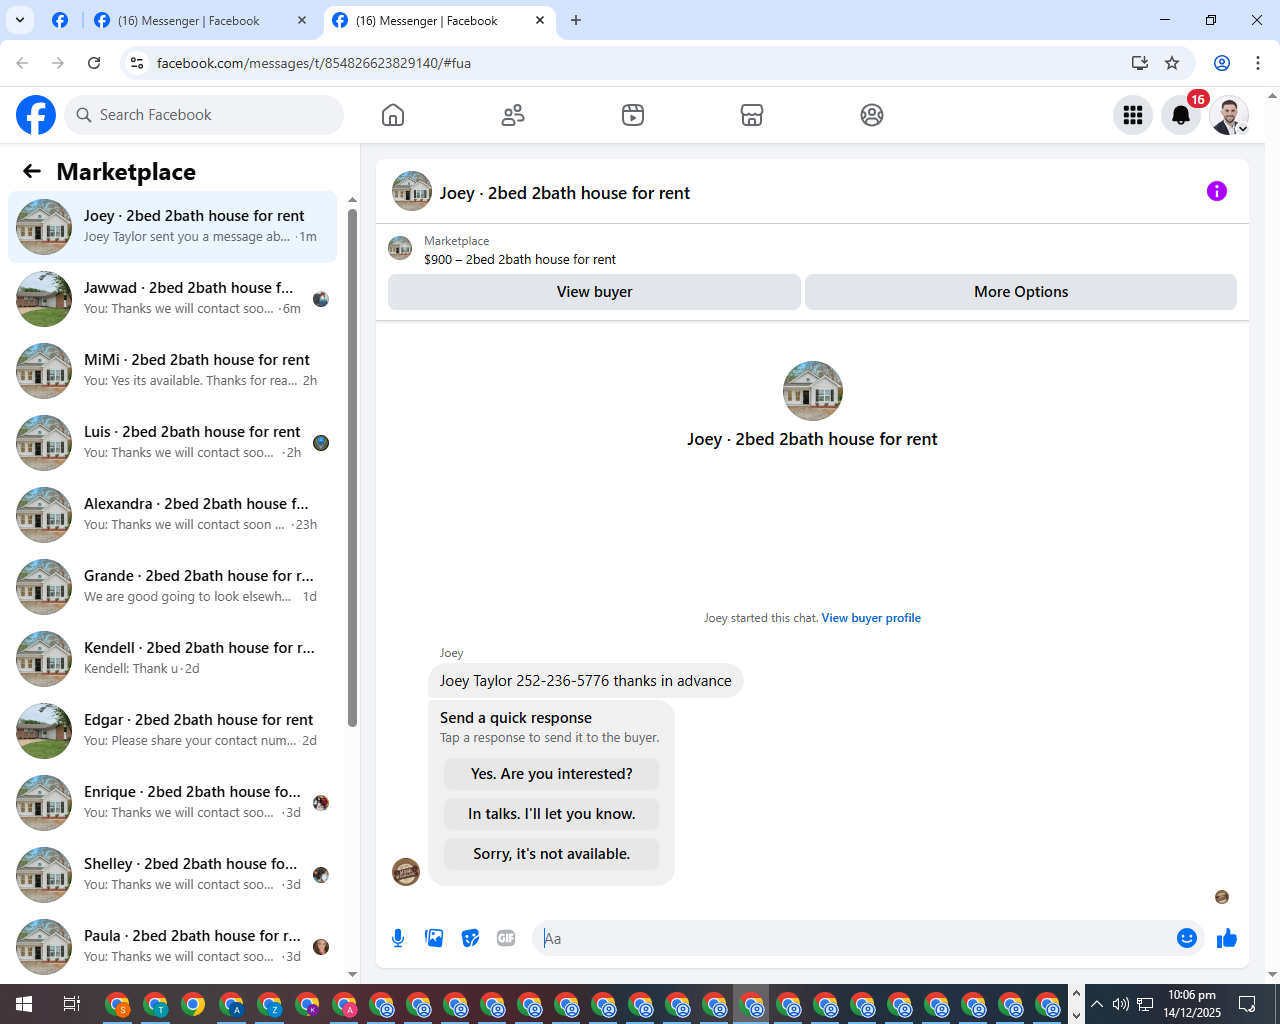
Task: Open the Grande conversation
Action: click(173, 587)
